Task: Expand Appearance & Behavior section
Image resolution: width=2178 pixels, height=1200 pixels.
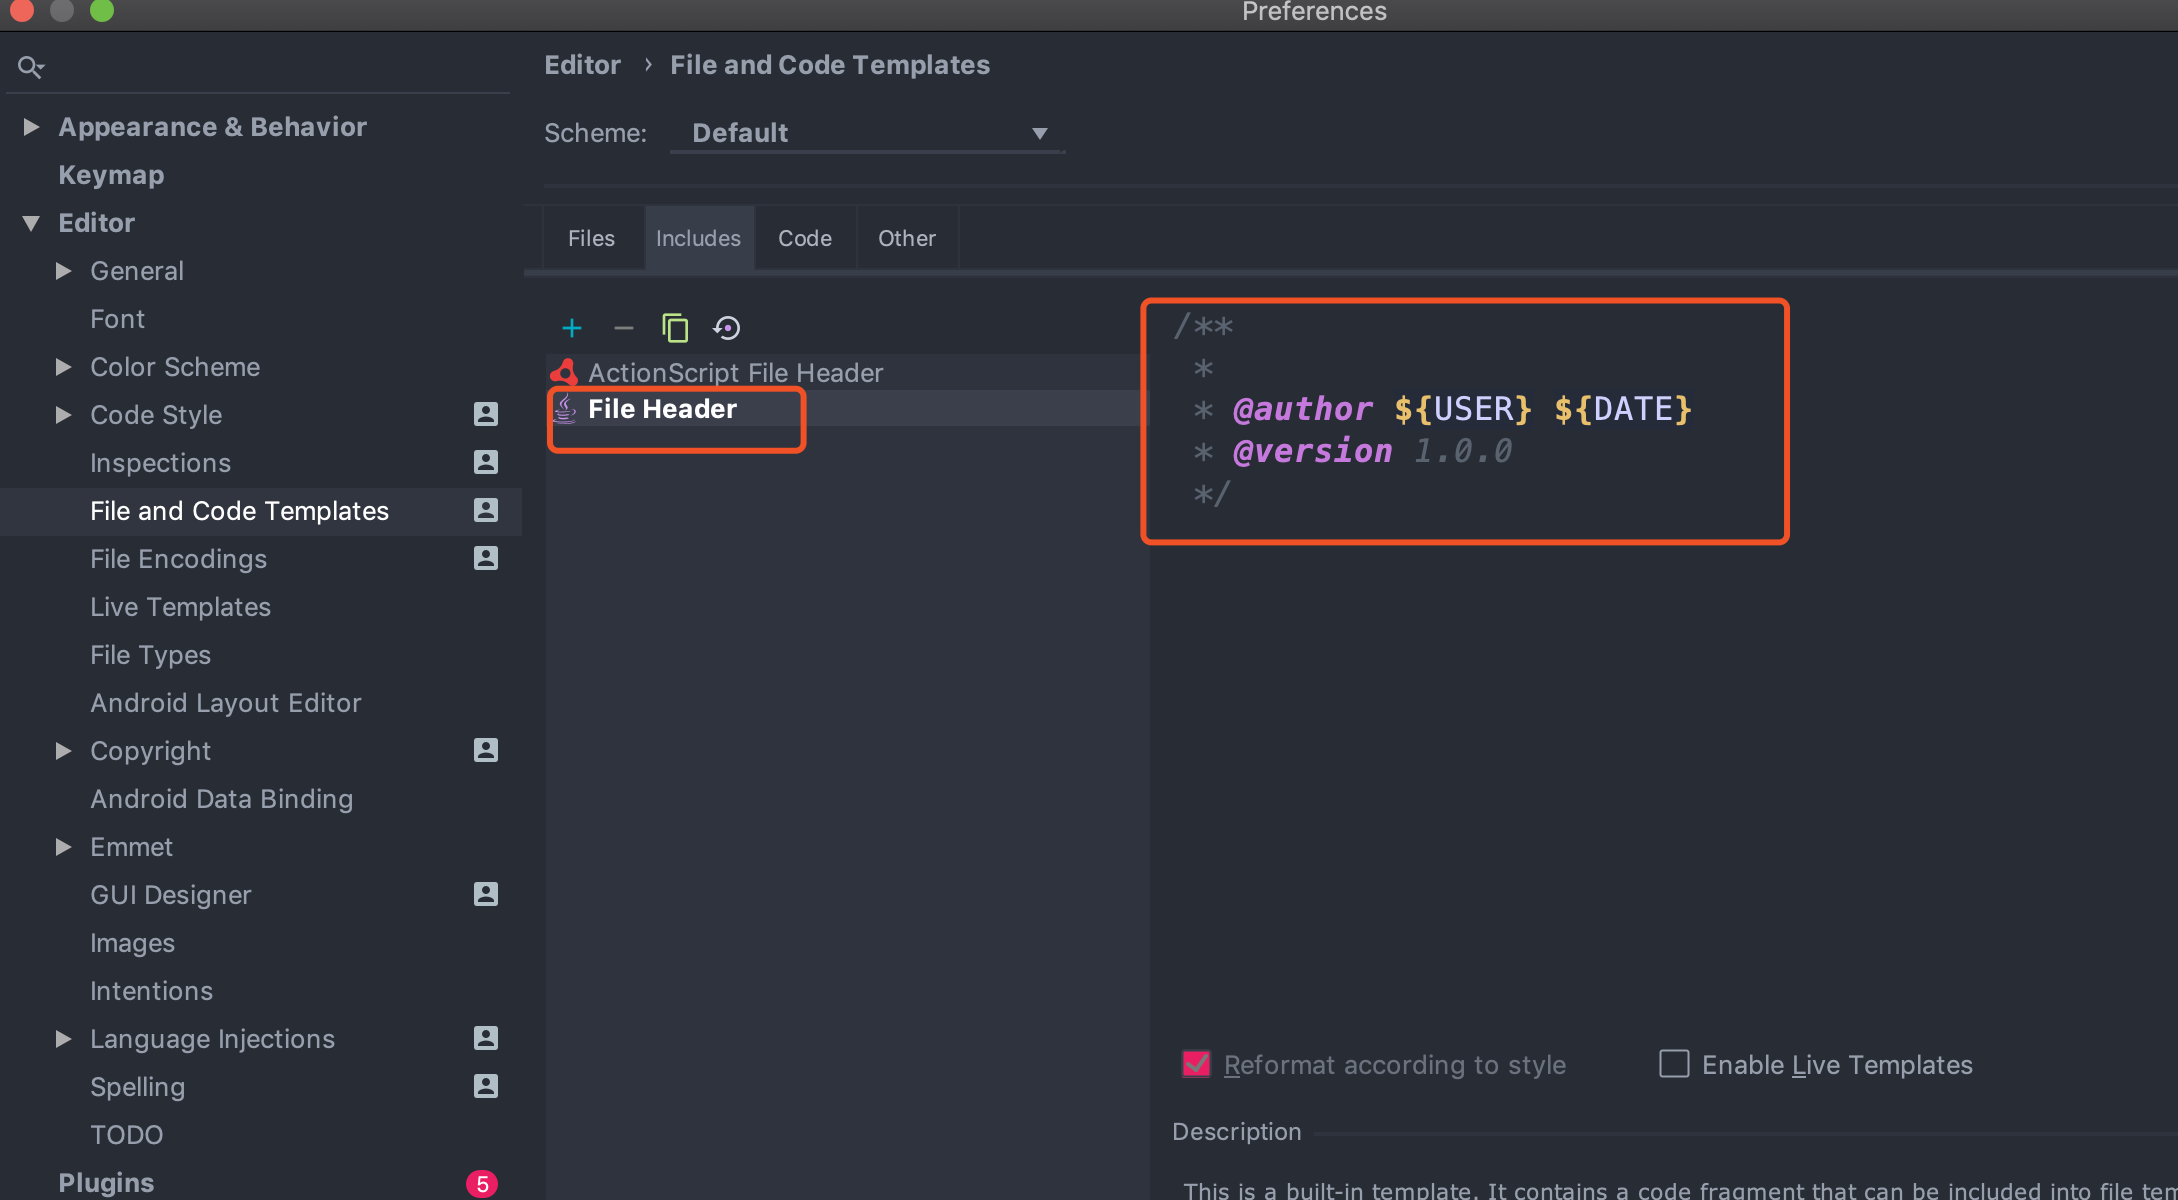Action: 31,127
